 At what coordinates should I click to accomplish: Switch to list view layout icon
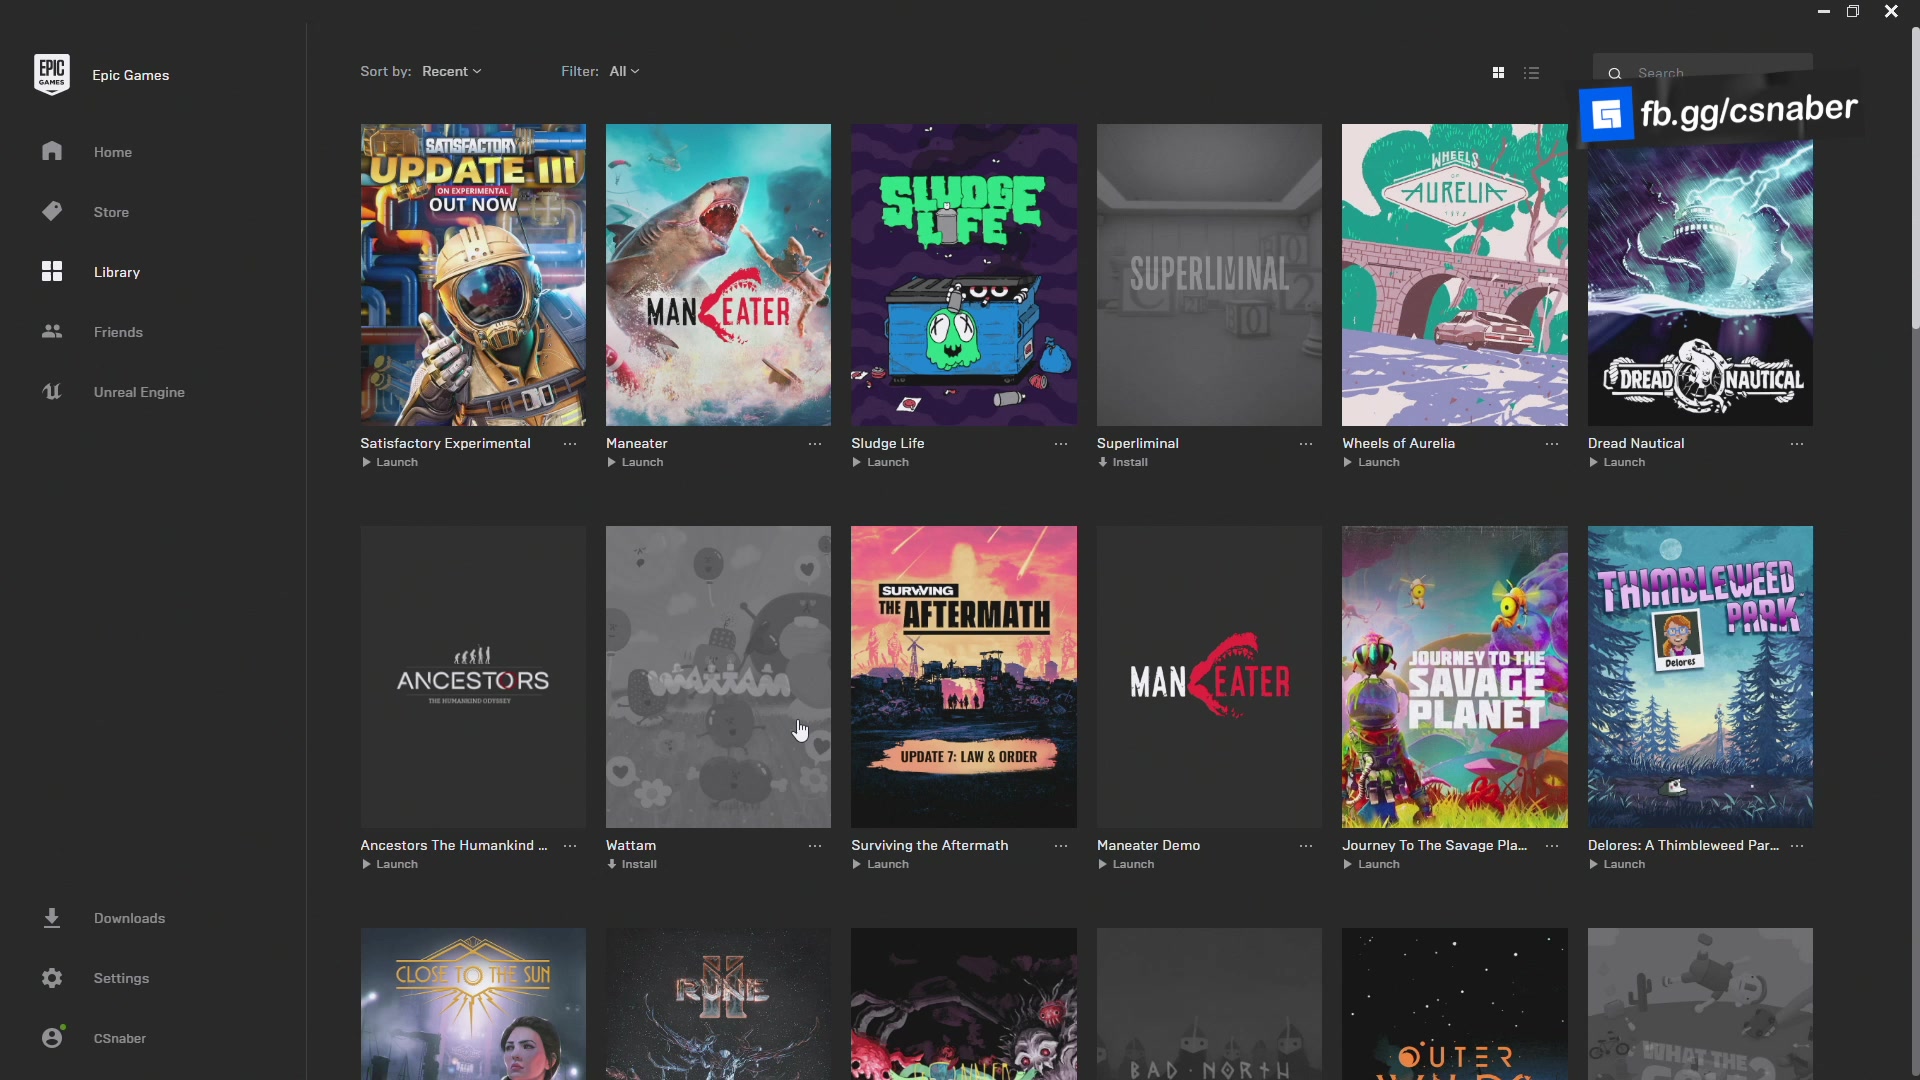coord(1531,73)
